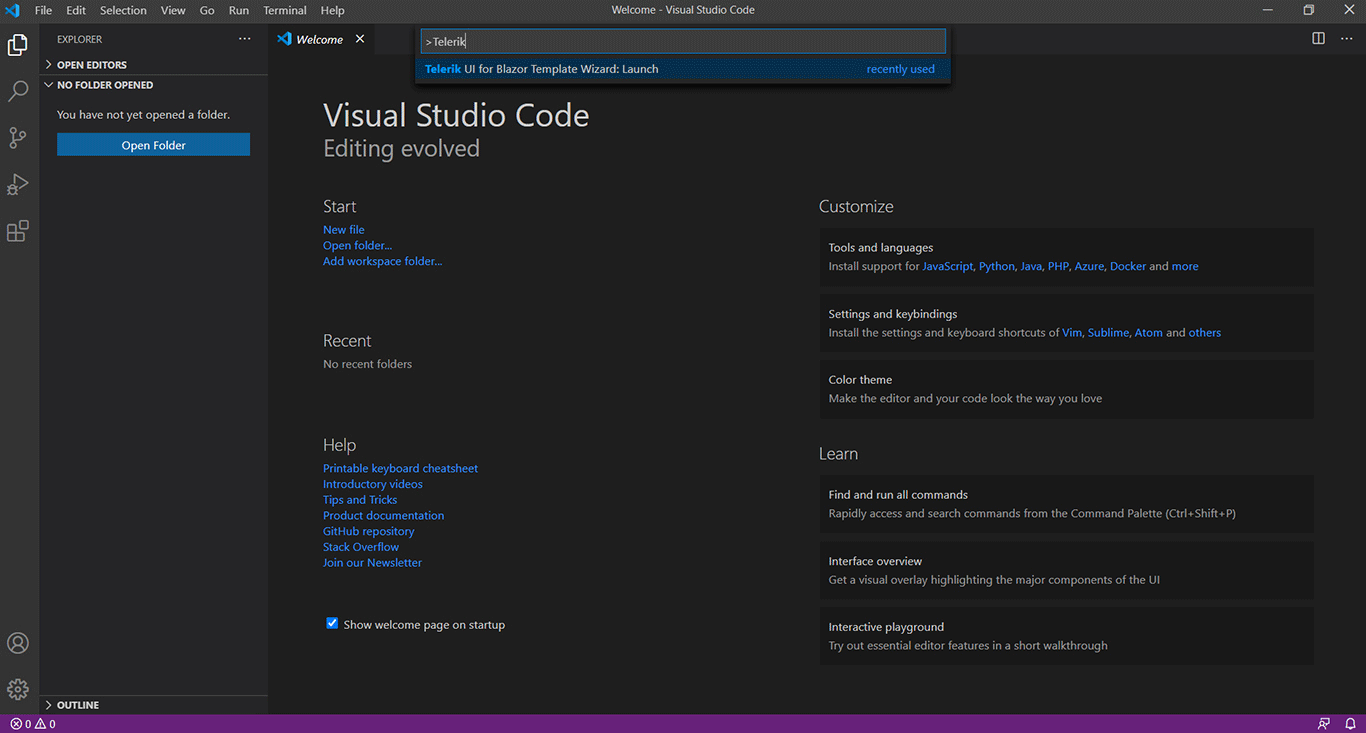Open the Accounts menu icon
The width and height of the screenshot is (1366, 733).
(18, 643)
